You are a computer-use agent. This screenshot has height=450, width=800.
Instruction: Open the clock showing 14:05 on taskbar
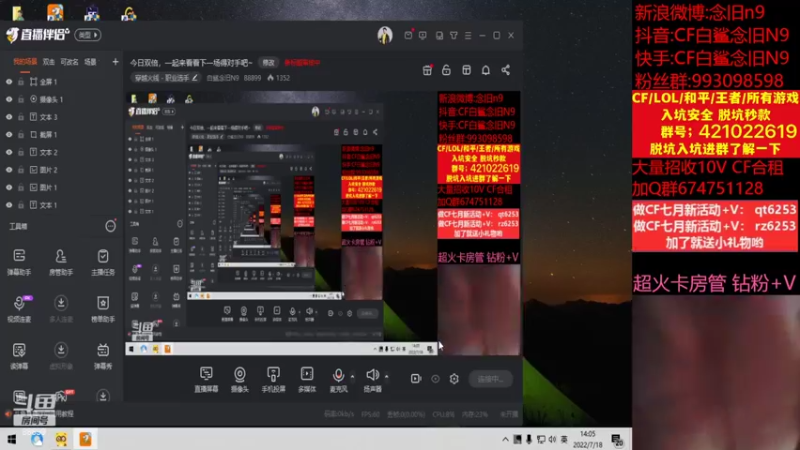coord(587,439)
